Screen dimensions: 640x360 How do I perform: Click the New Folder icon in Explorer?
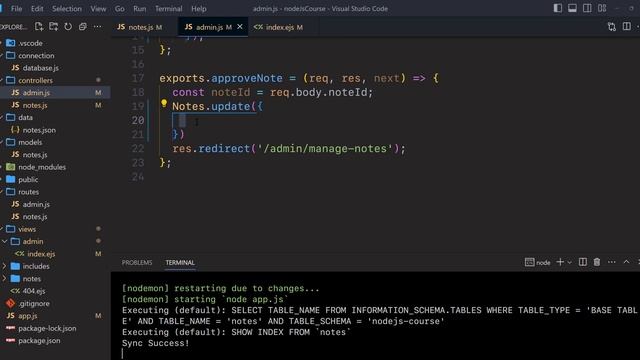coord(53,27)
